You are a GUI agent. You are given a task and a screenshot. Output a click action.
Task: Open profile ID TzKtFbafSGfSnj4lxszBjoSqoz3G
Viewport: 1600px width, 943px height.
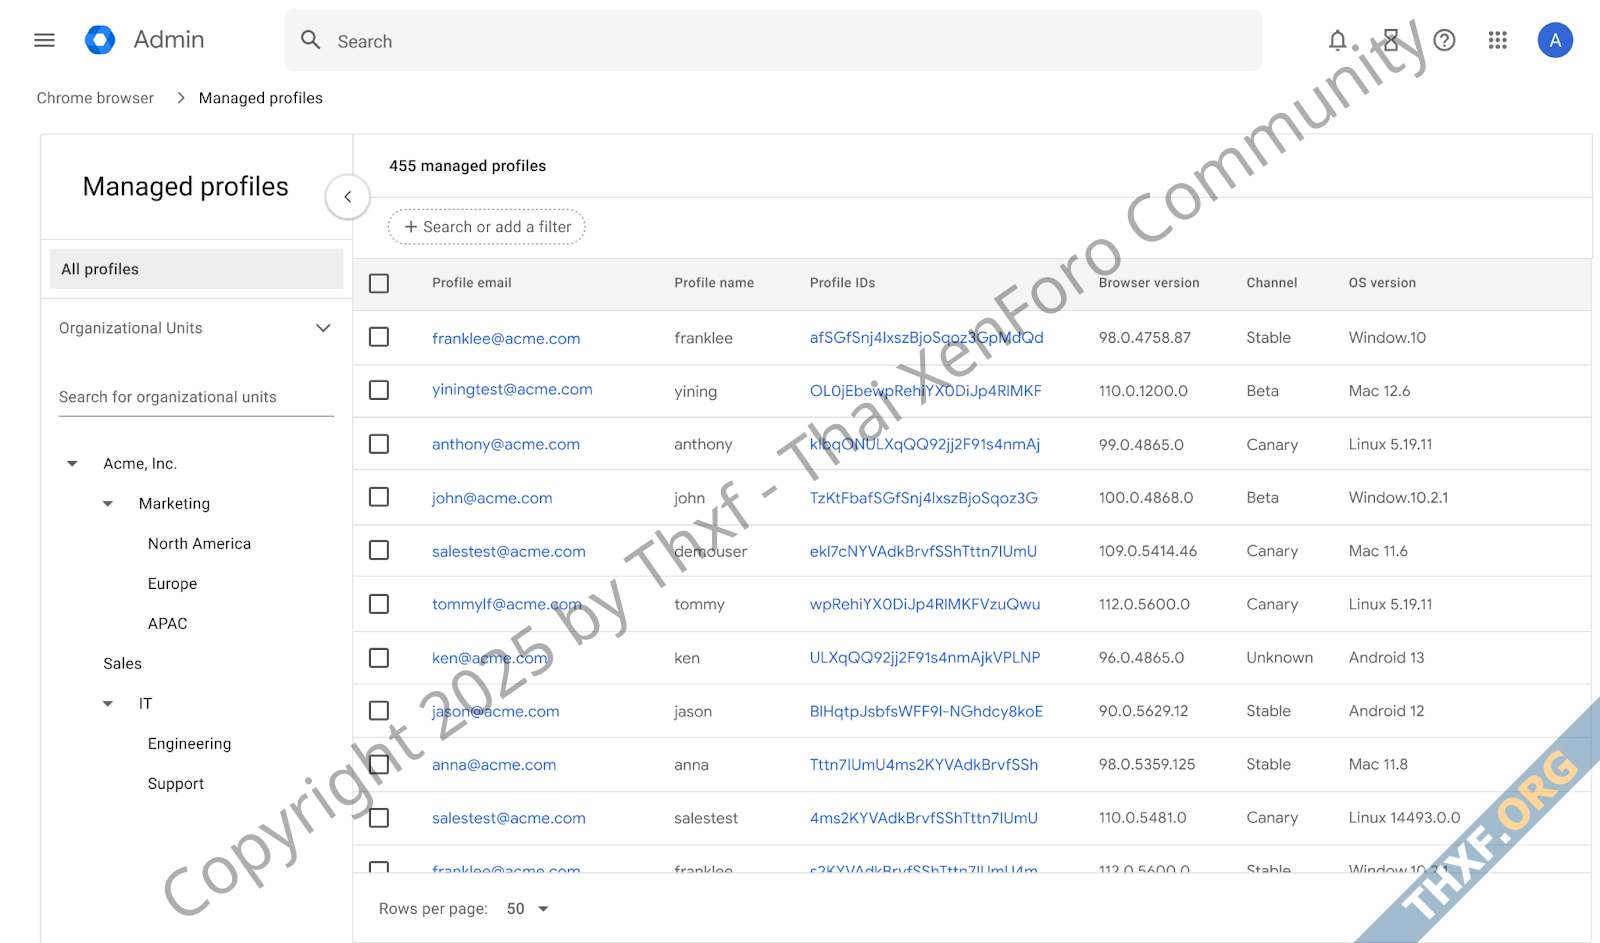click(924, 498)
